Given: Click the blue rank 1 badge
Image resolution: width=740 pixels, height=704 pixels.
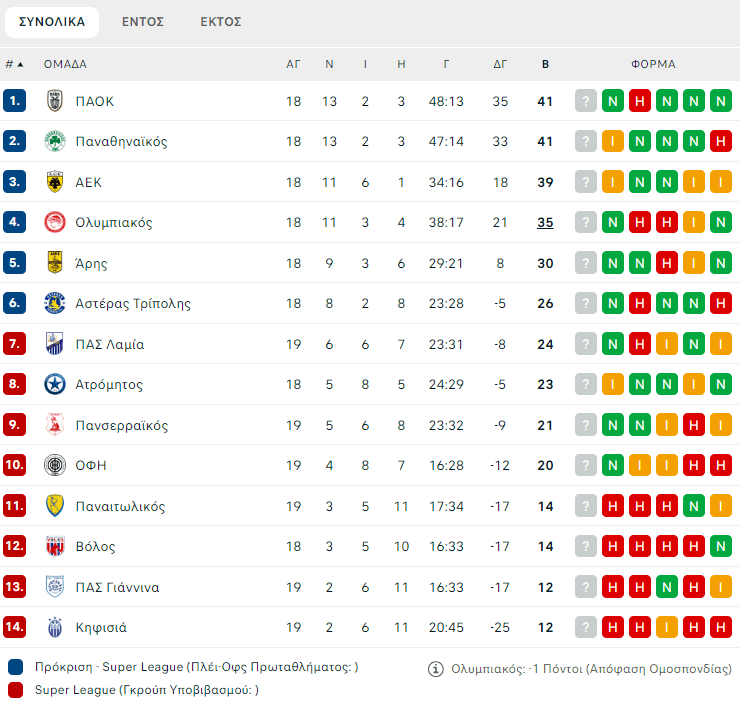Looking at the screenshot, I should point(14,101).
